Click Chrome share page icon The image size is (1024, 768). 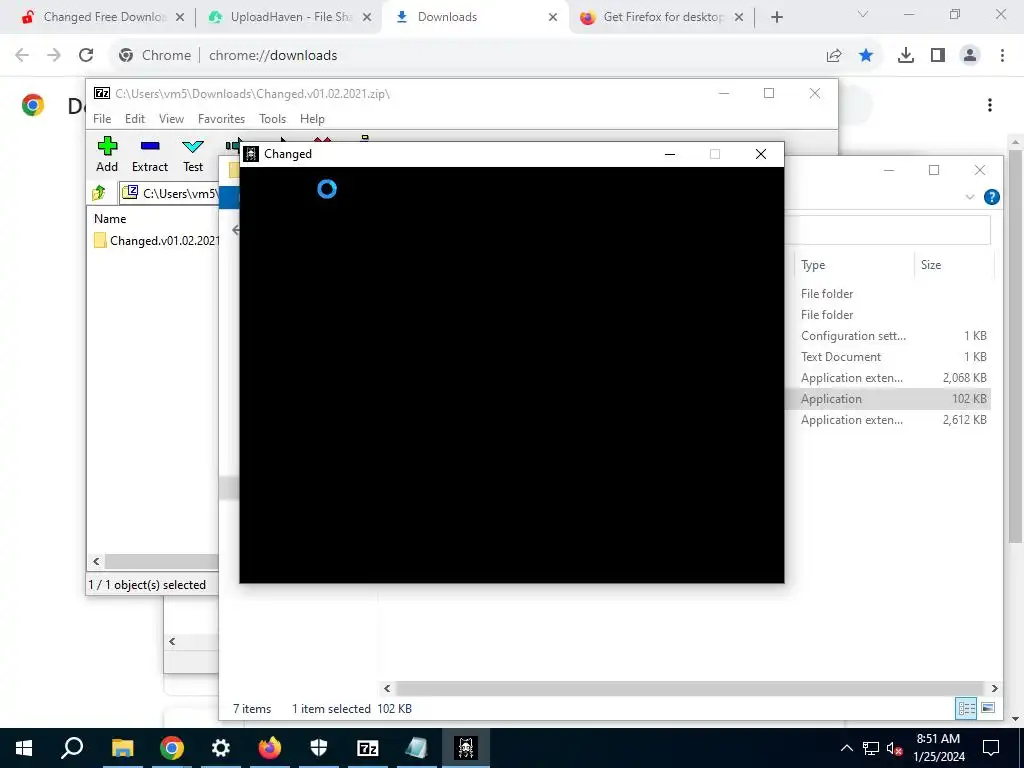coord(834,56)
